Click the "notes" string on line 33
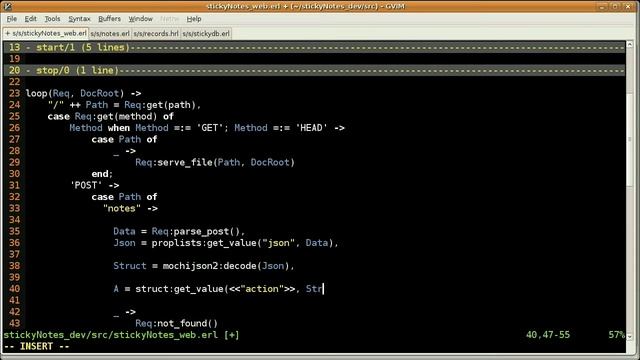 pyautogui.click(x=122, y=208)
